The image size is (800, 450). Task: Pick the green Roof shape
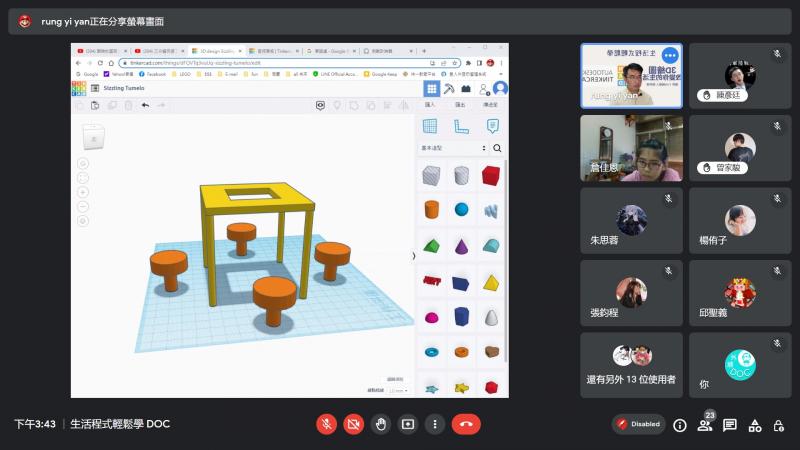pyautogui.click(x=432, y=246)
